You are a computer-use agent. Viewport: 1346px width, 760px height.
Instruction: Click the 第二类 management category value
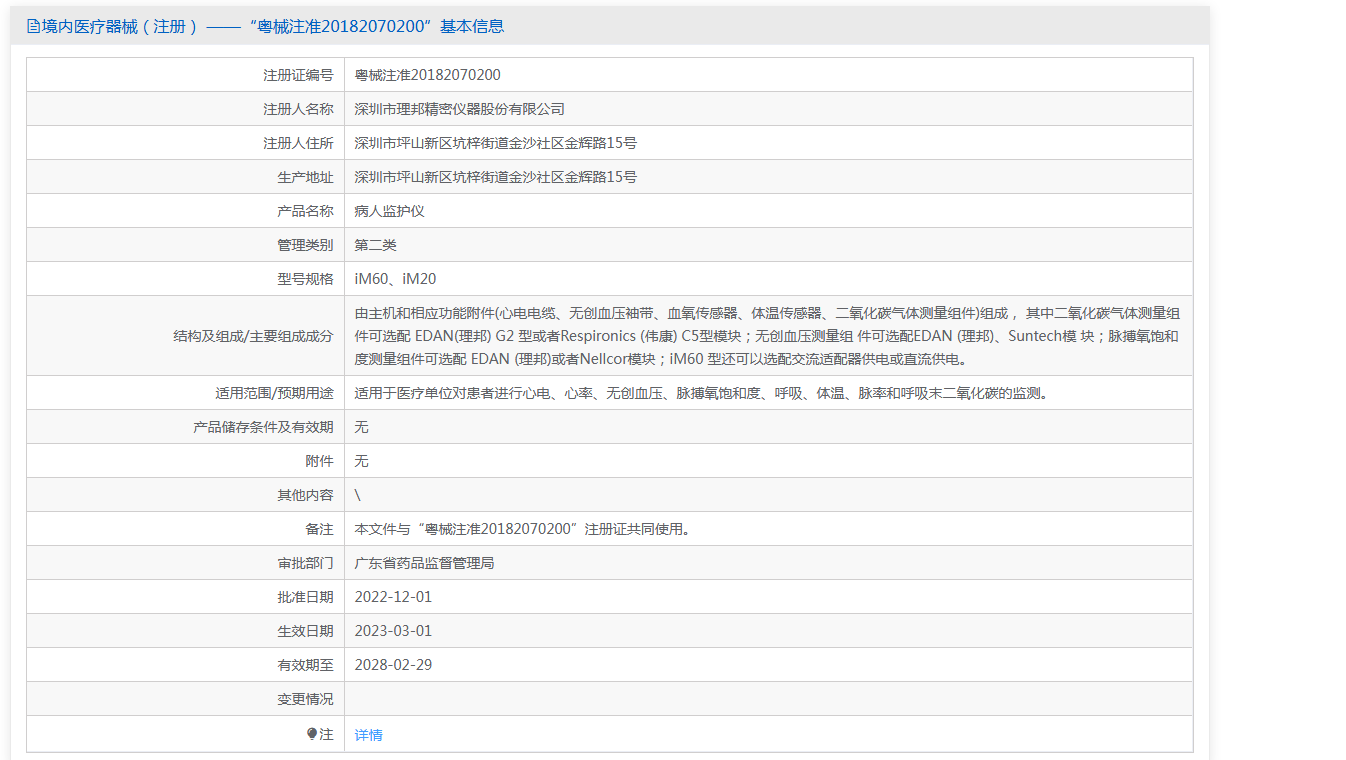(x=376, y=245)
